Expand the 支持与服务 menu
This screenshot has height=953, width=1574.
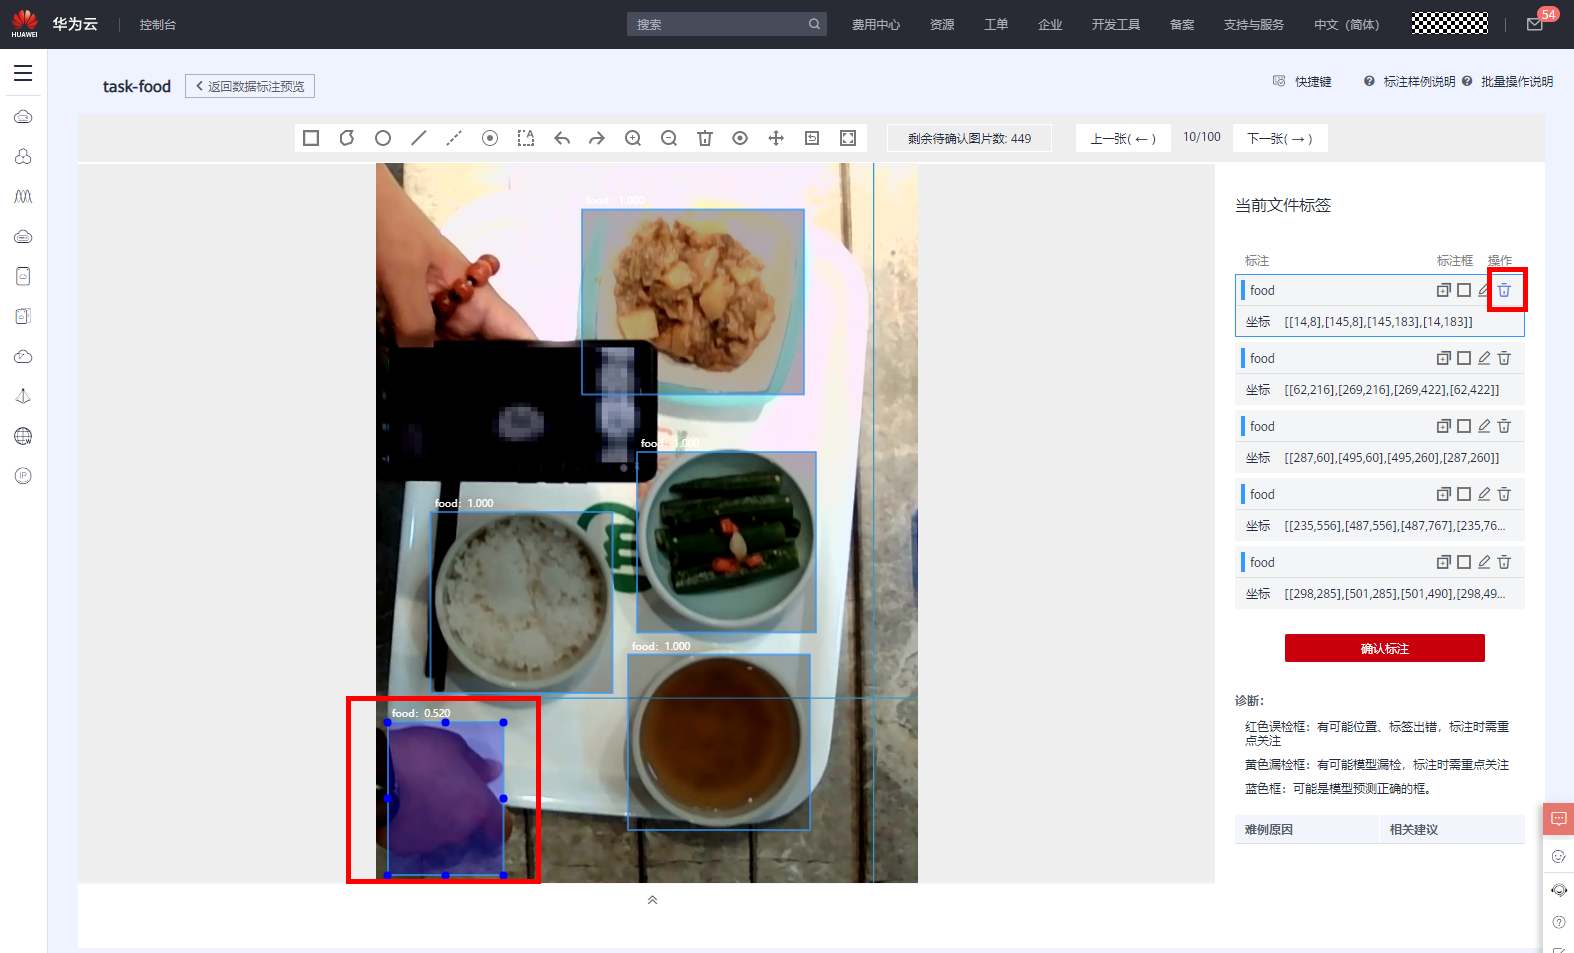(1253, 25)
